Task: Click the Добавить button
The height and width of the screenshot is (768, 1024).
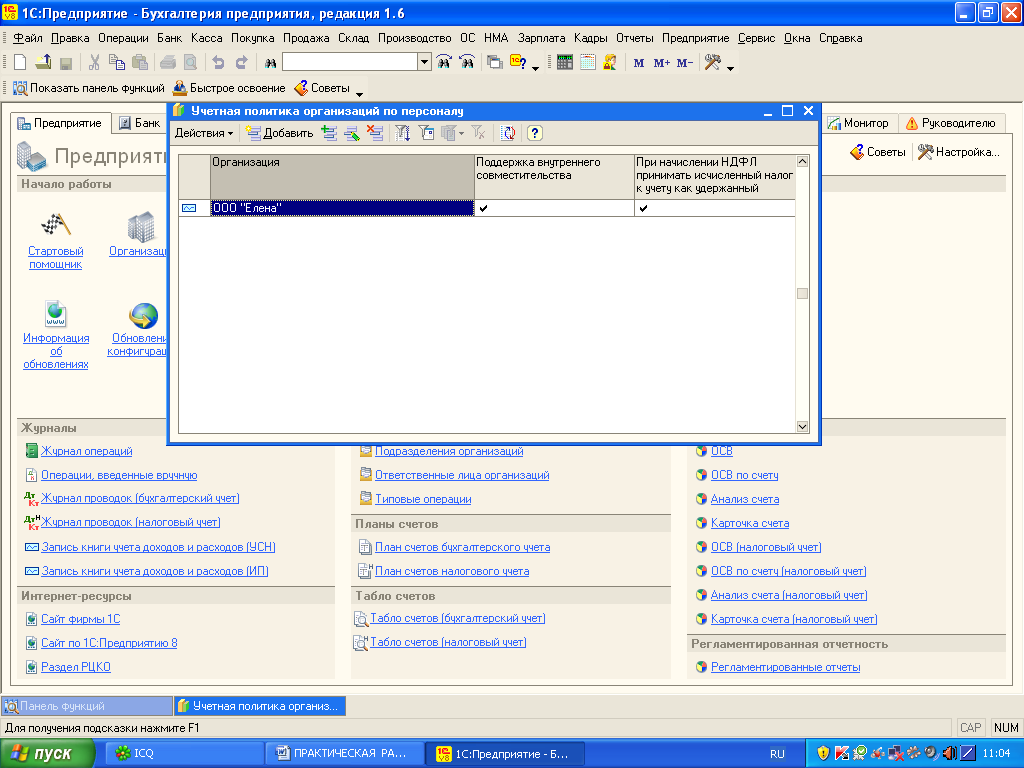Action: pos(280,133)
